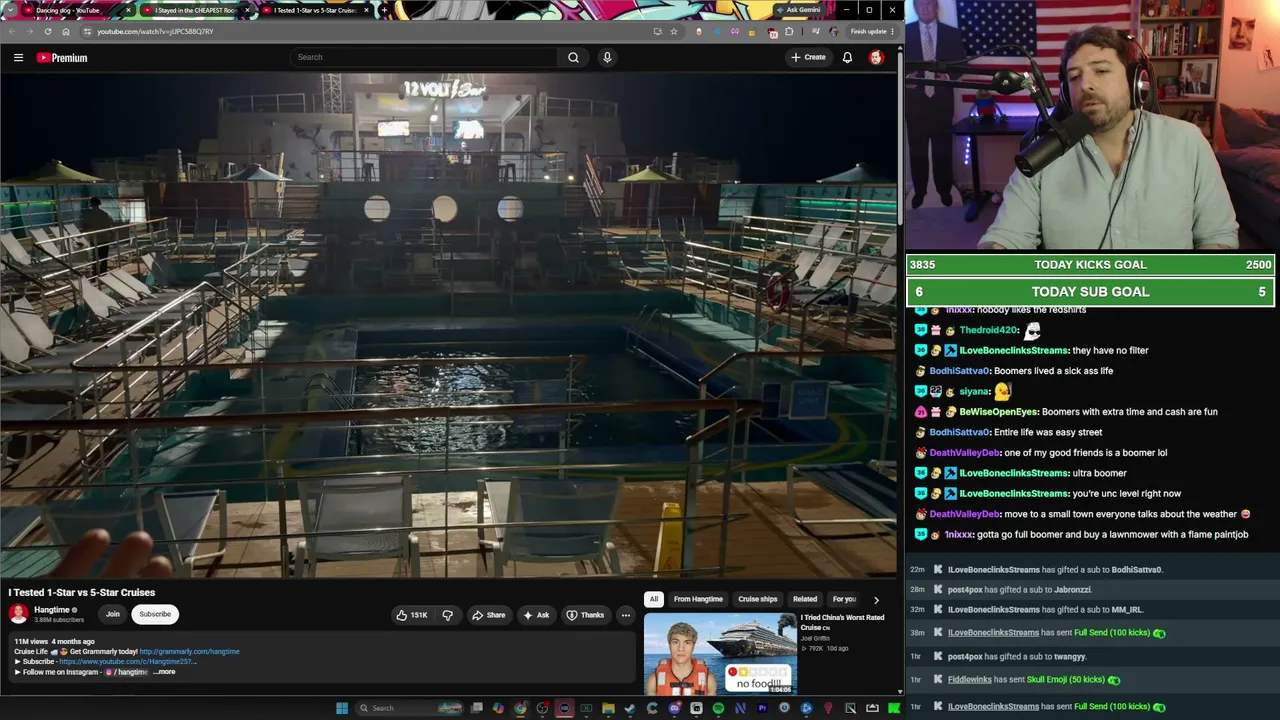1280x720 pixels.
Task: Open the browser home page
Action: tap(66, 31)
